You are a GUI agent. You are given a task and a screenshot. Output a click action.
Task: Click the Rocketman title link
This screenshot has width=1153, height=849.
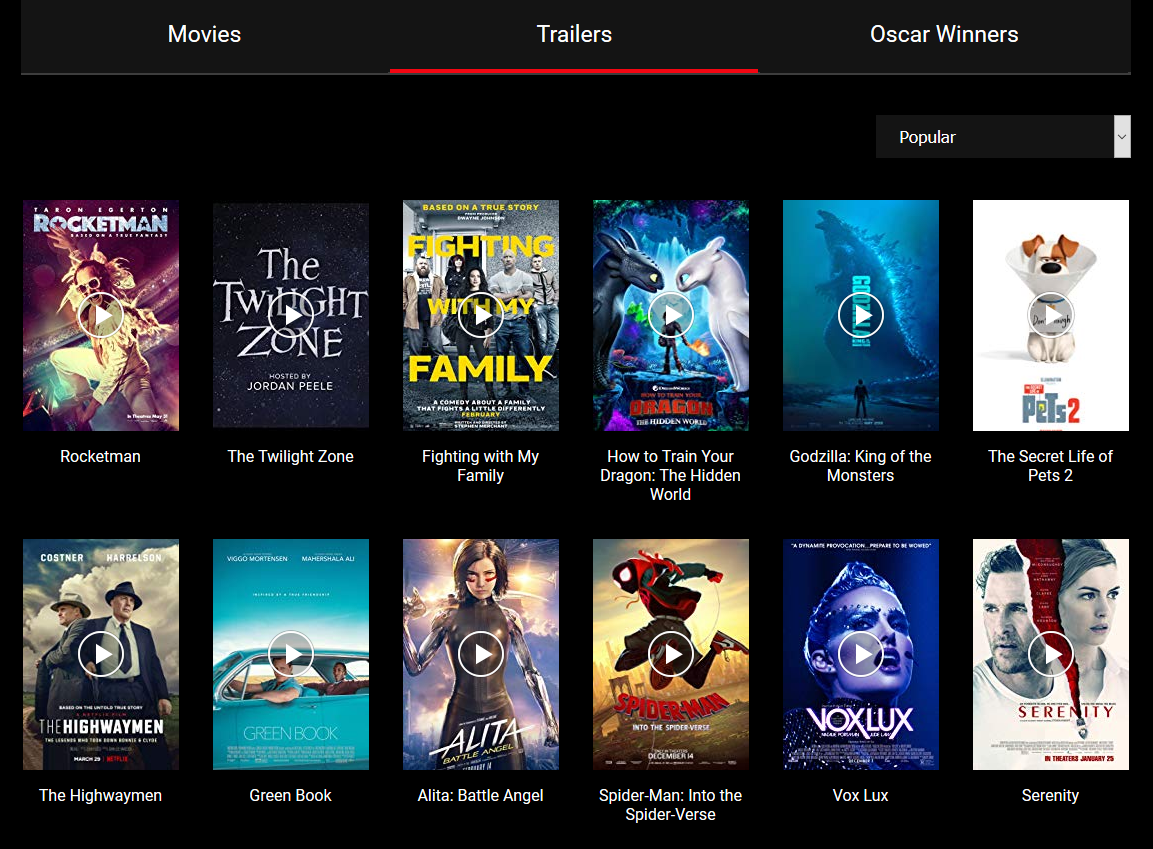coord(101,456)
